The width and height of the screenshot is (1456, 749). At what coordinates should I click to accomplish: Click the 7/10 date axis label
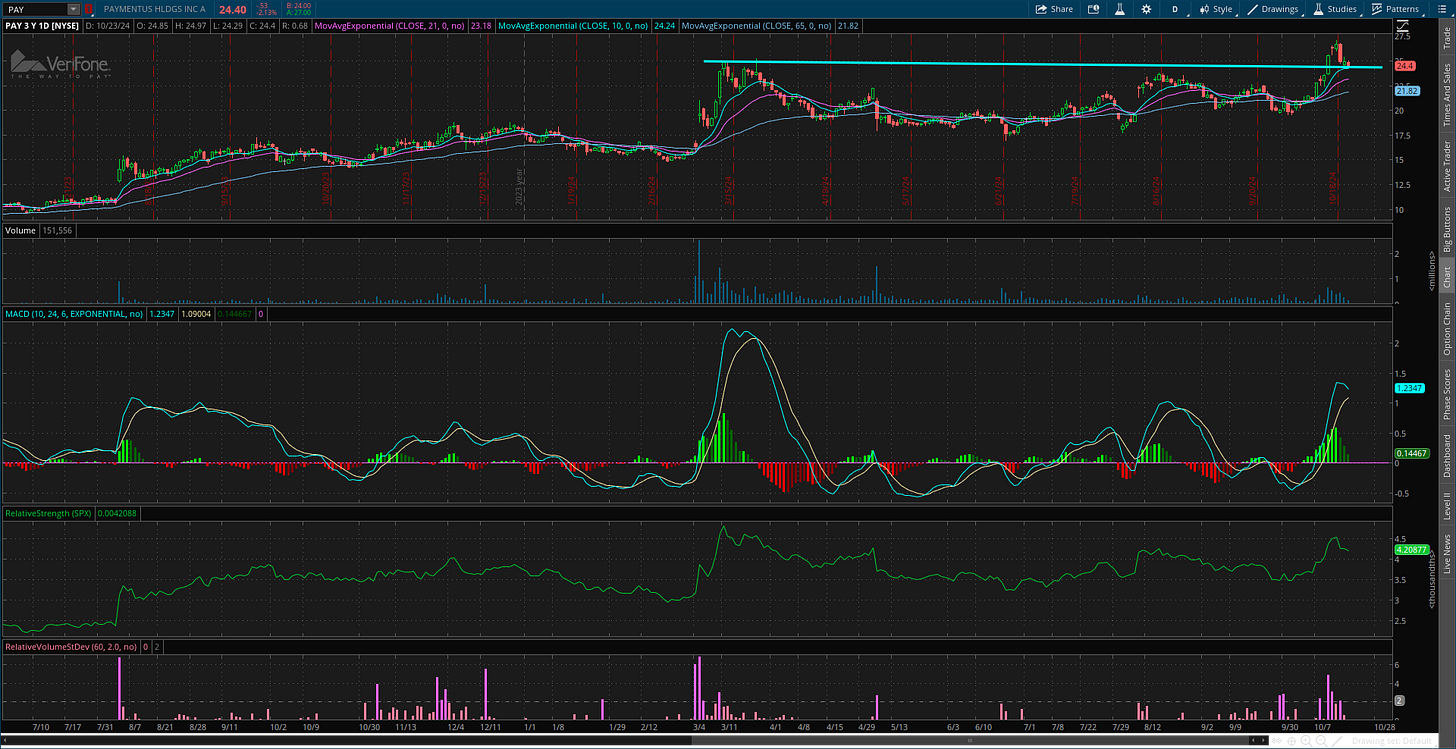point(42,728)
